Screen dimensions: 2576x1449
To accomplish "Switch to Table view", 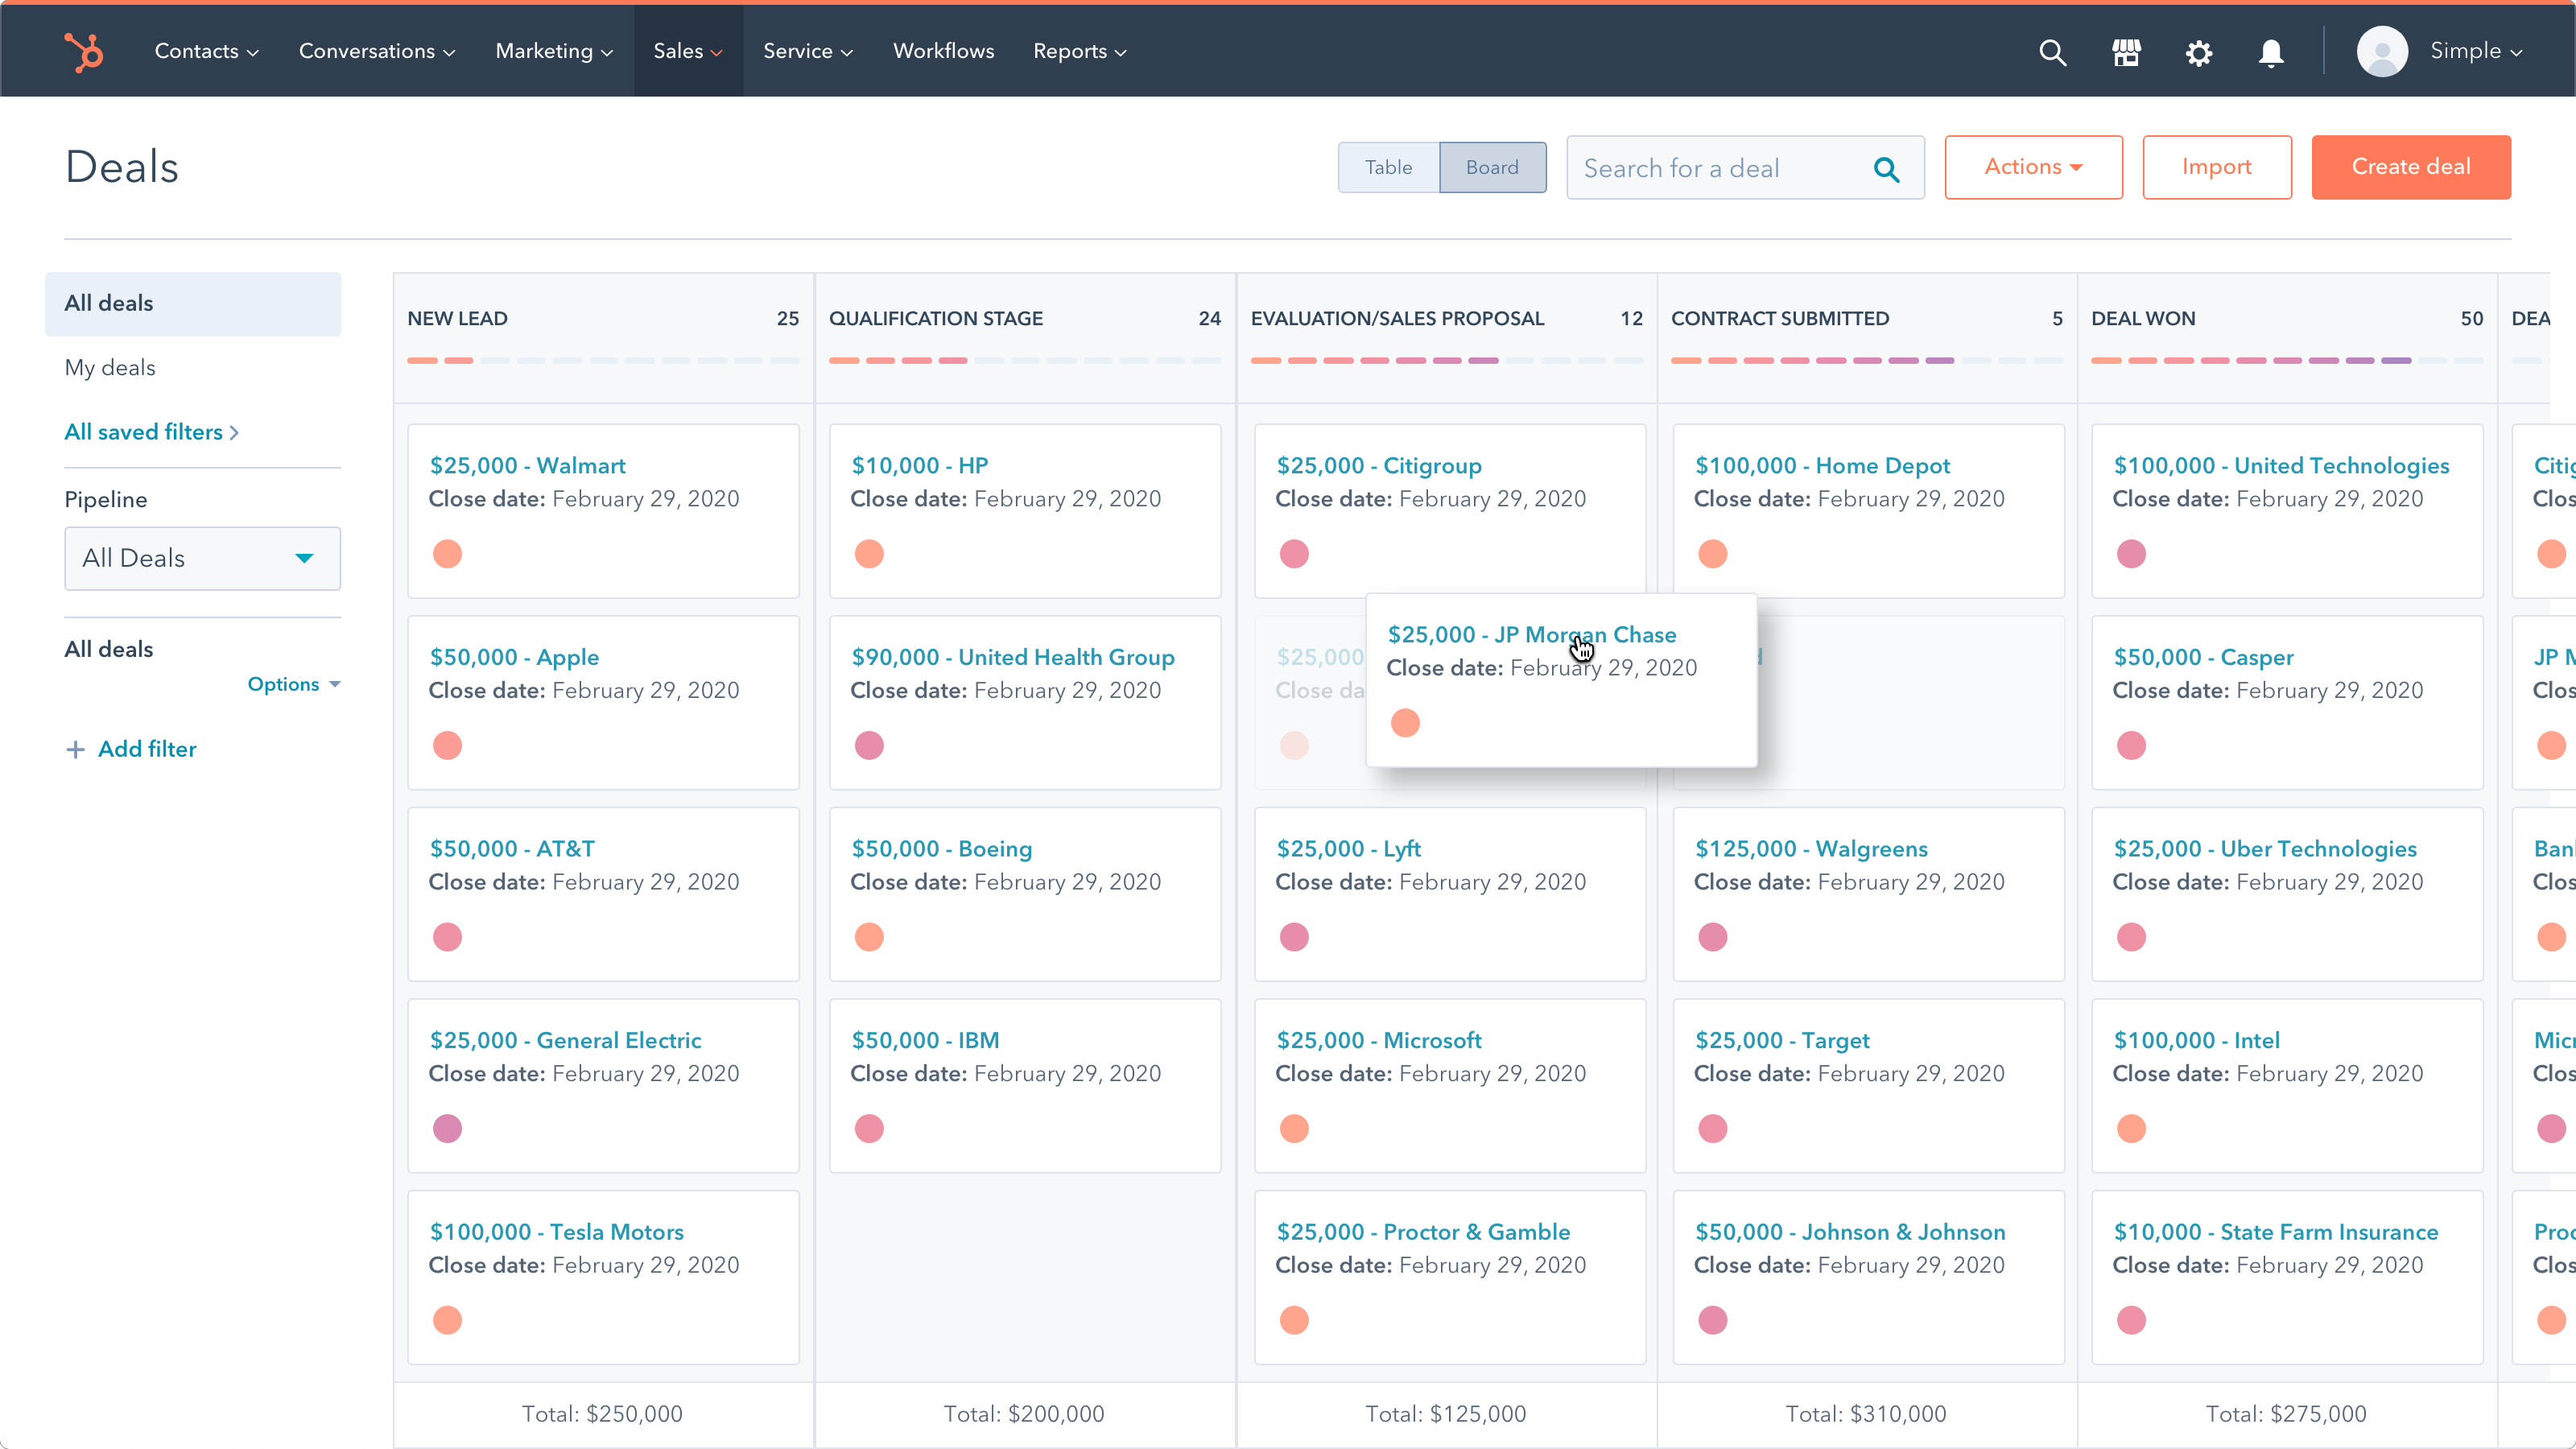I will click(1388, 167).
